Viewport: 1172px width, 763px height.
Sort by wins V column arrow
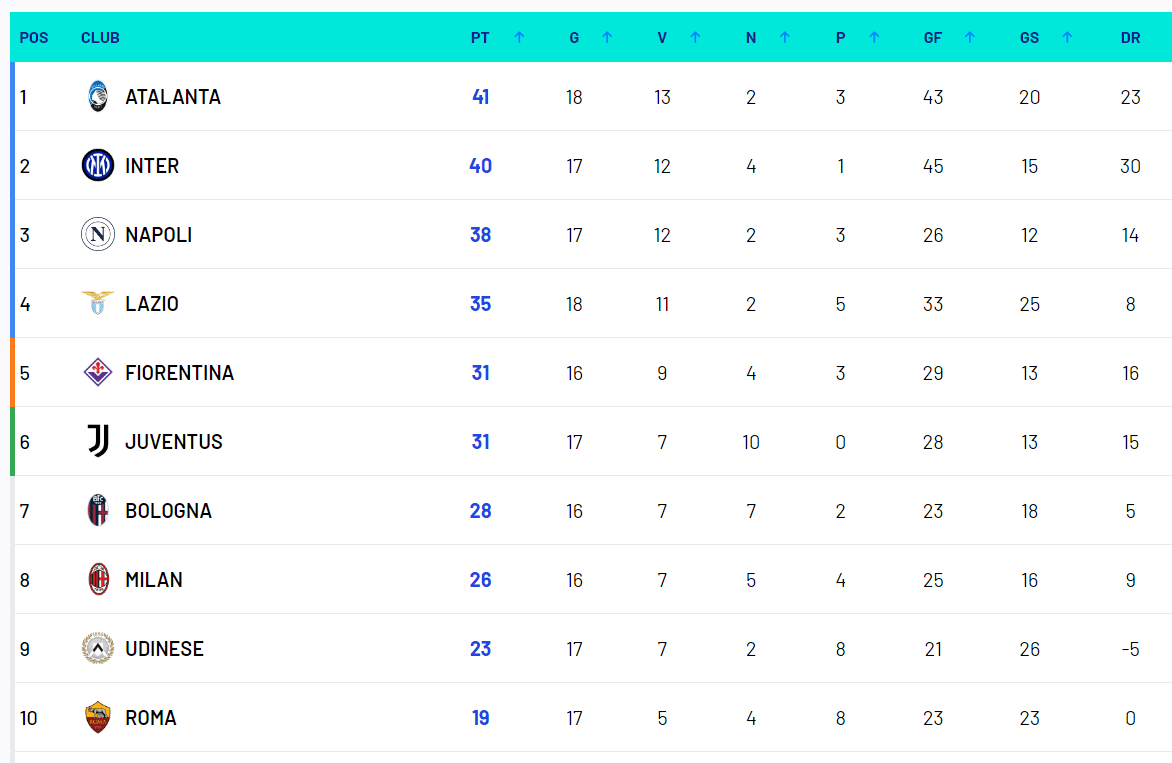[x=695, y=38]
